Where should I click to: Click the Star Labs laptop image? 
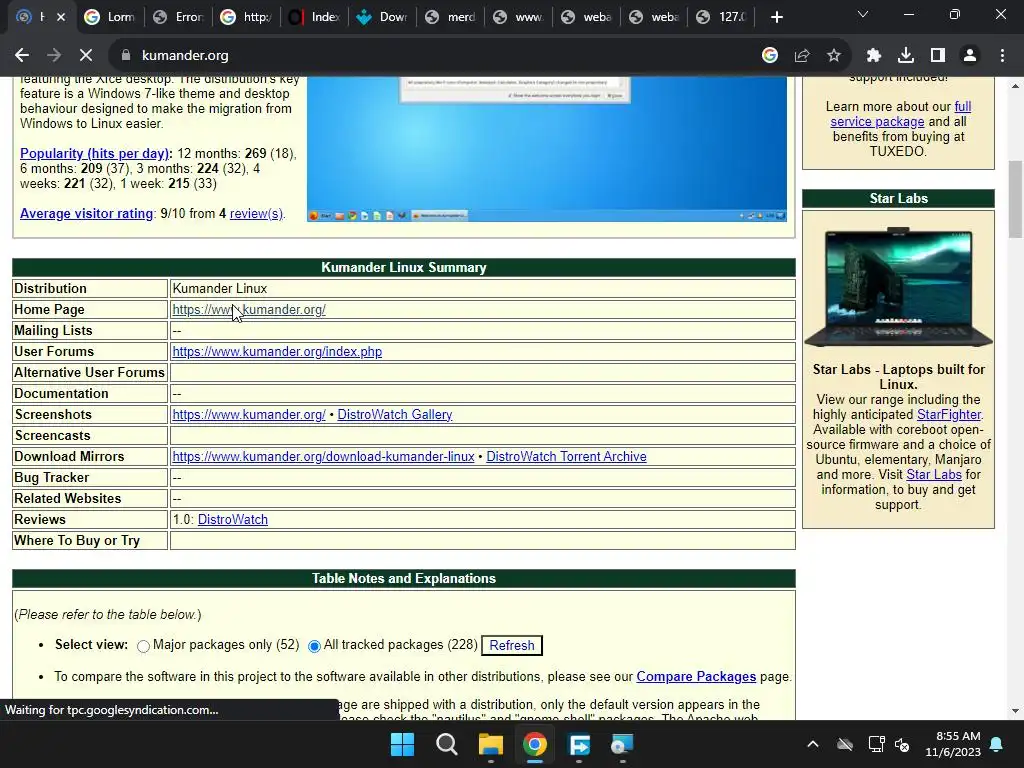click(x=899, y=287)
